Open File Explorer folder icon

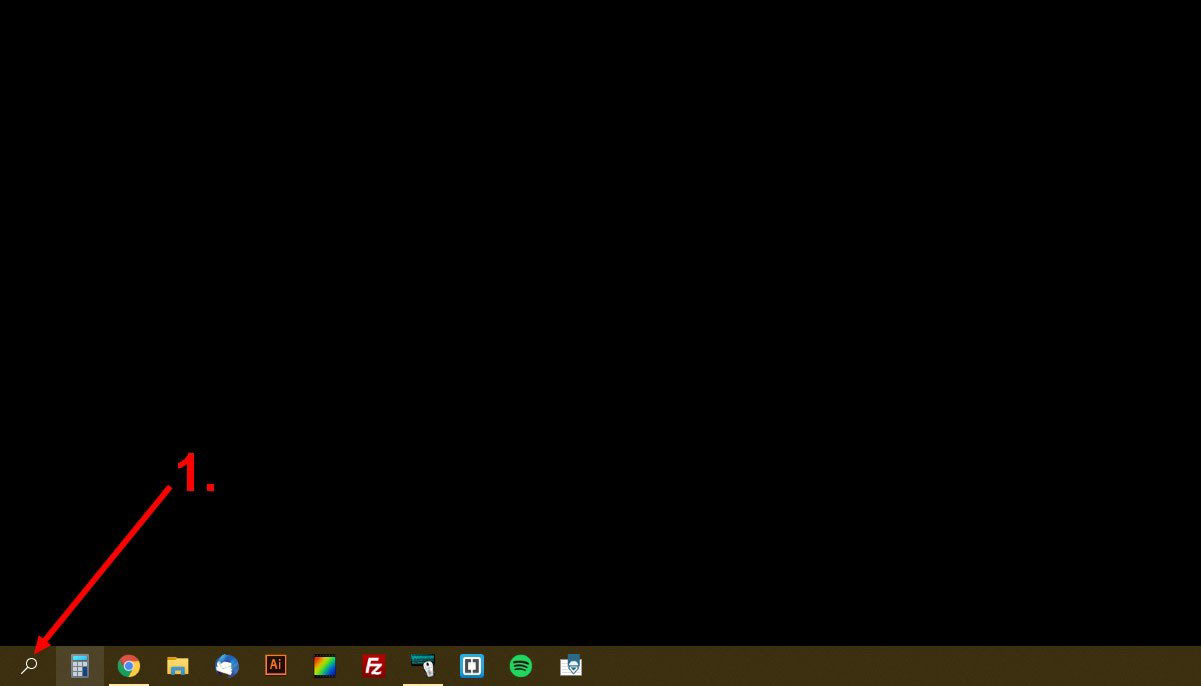178,666
